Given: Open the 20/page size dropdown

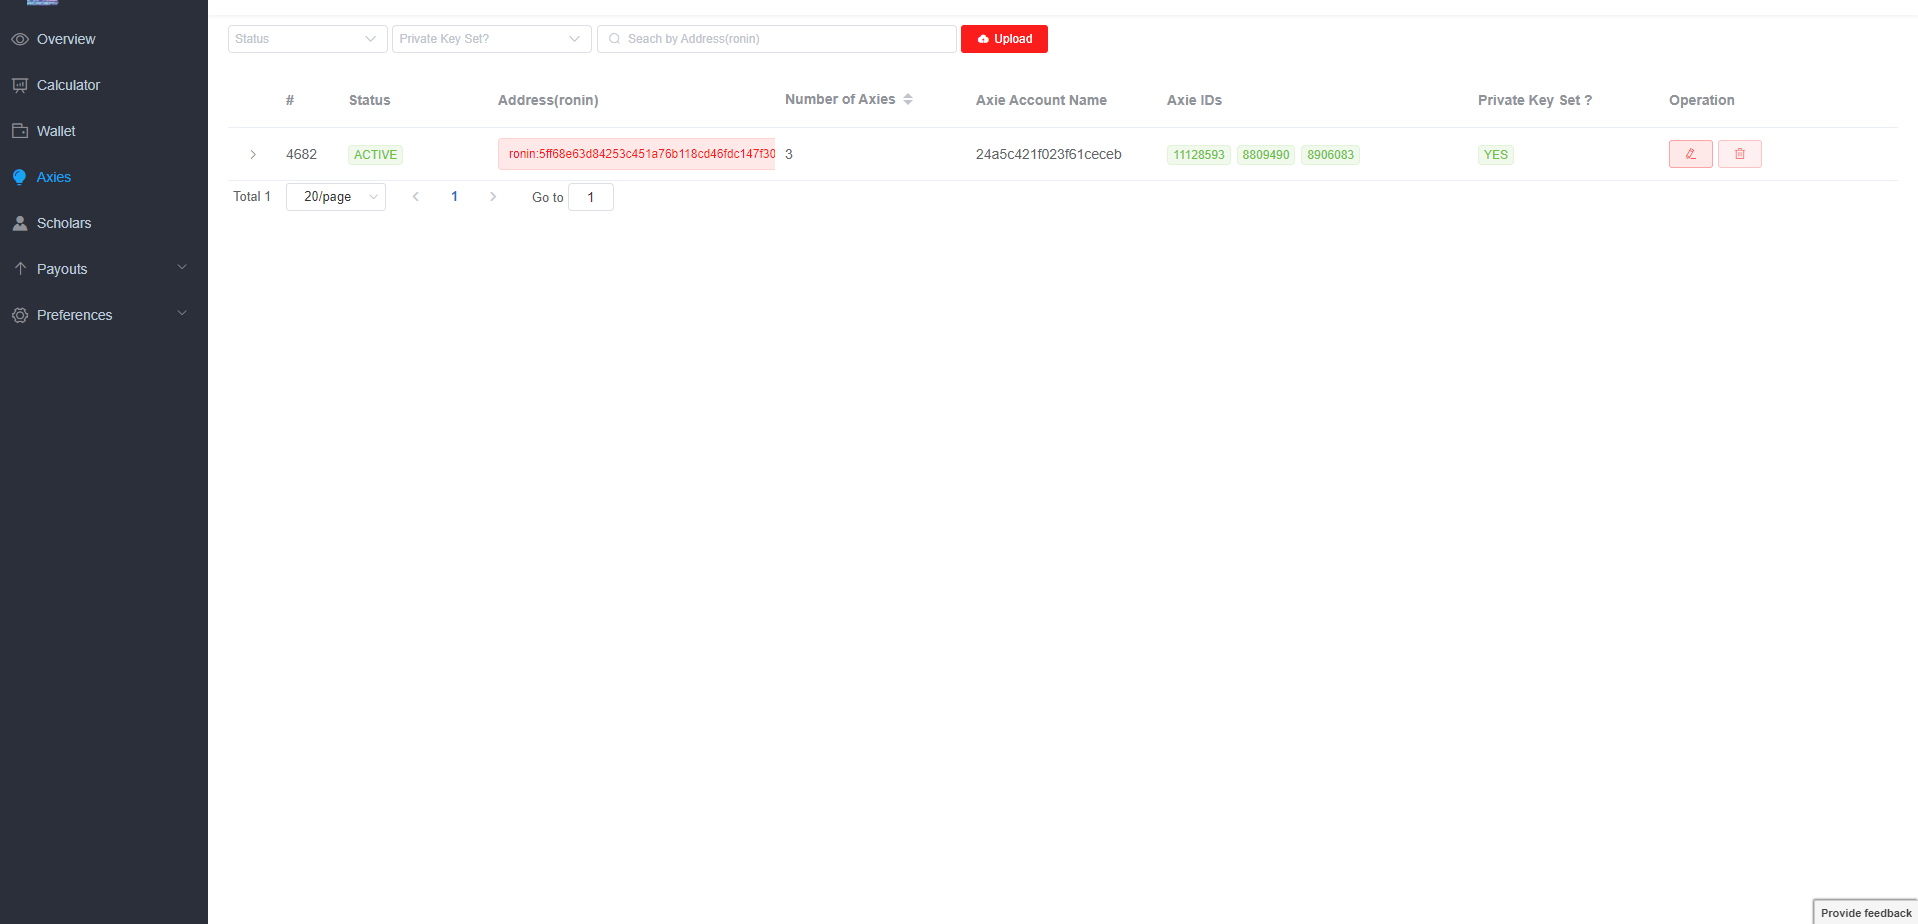Looking at the screenshot, I should tap(335, 197).
